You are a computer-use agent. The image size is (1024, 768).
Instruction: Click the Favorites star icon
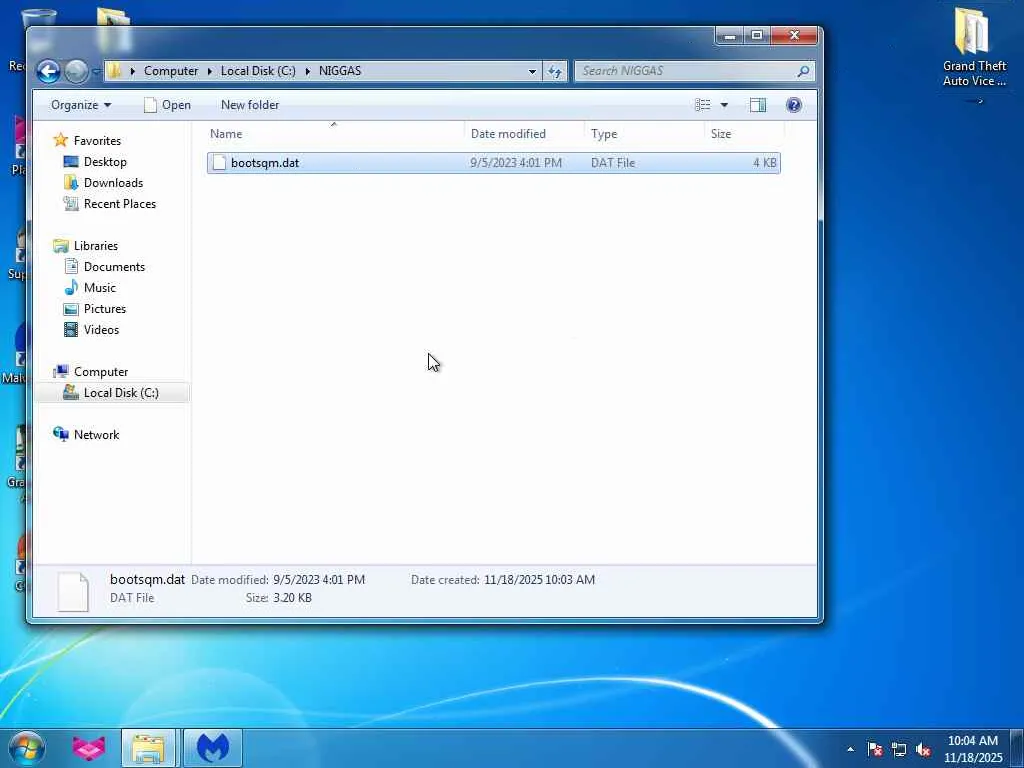(x=61, y=140)
